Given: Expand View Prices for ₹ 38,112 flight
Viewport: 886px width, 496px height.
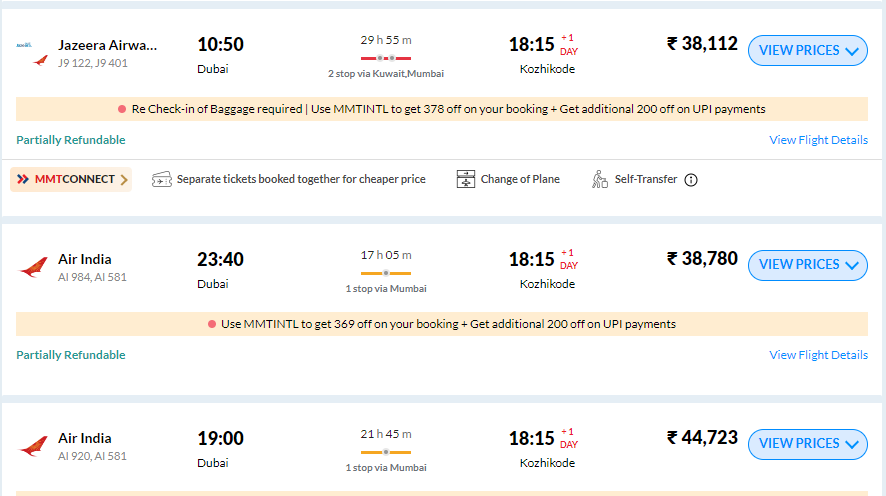Looking at the screenshot, I should pyautogui.click(x=807, y=50).
